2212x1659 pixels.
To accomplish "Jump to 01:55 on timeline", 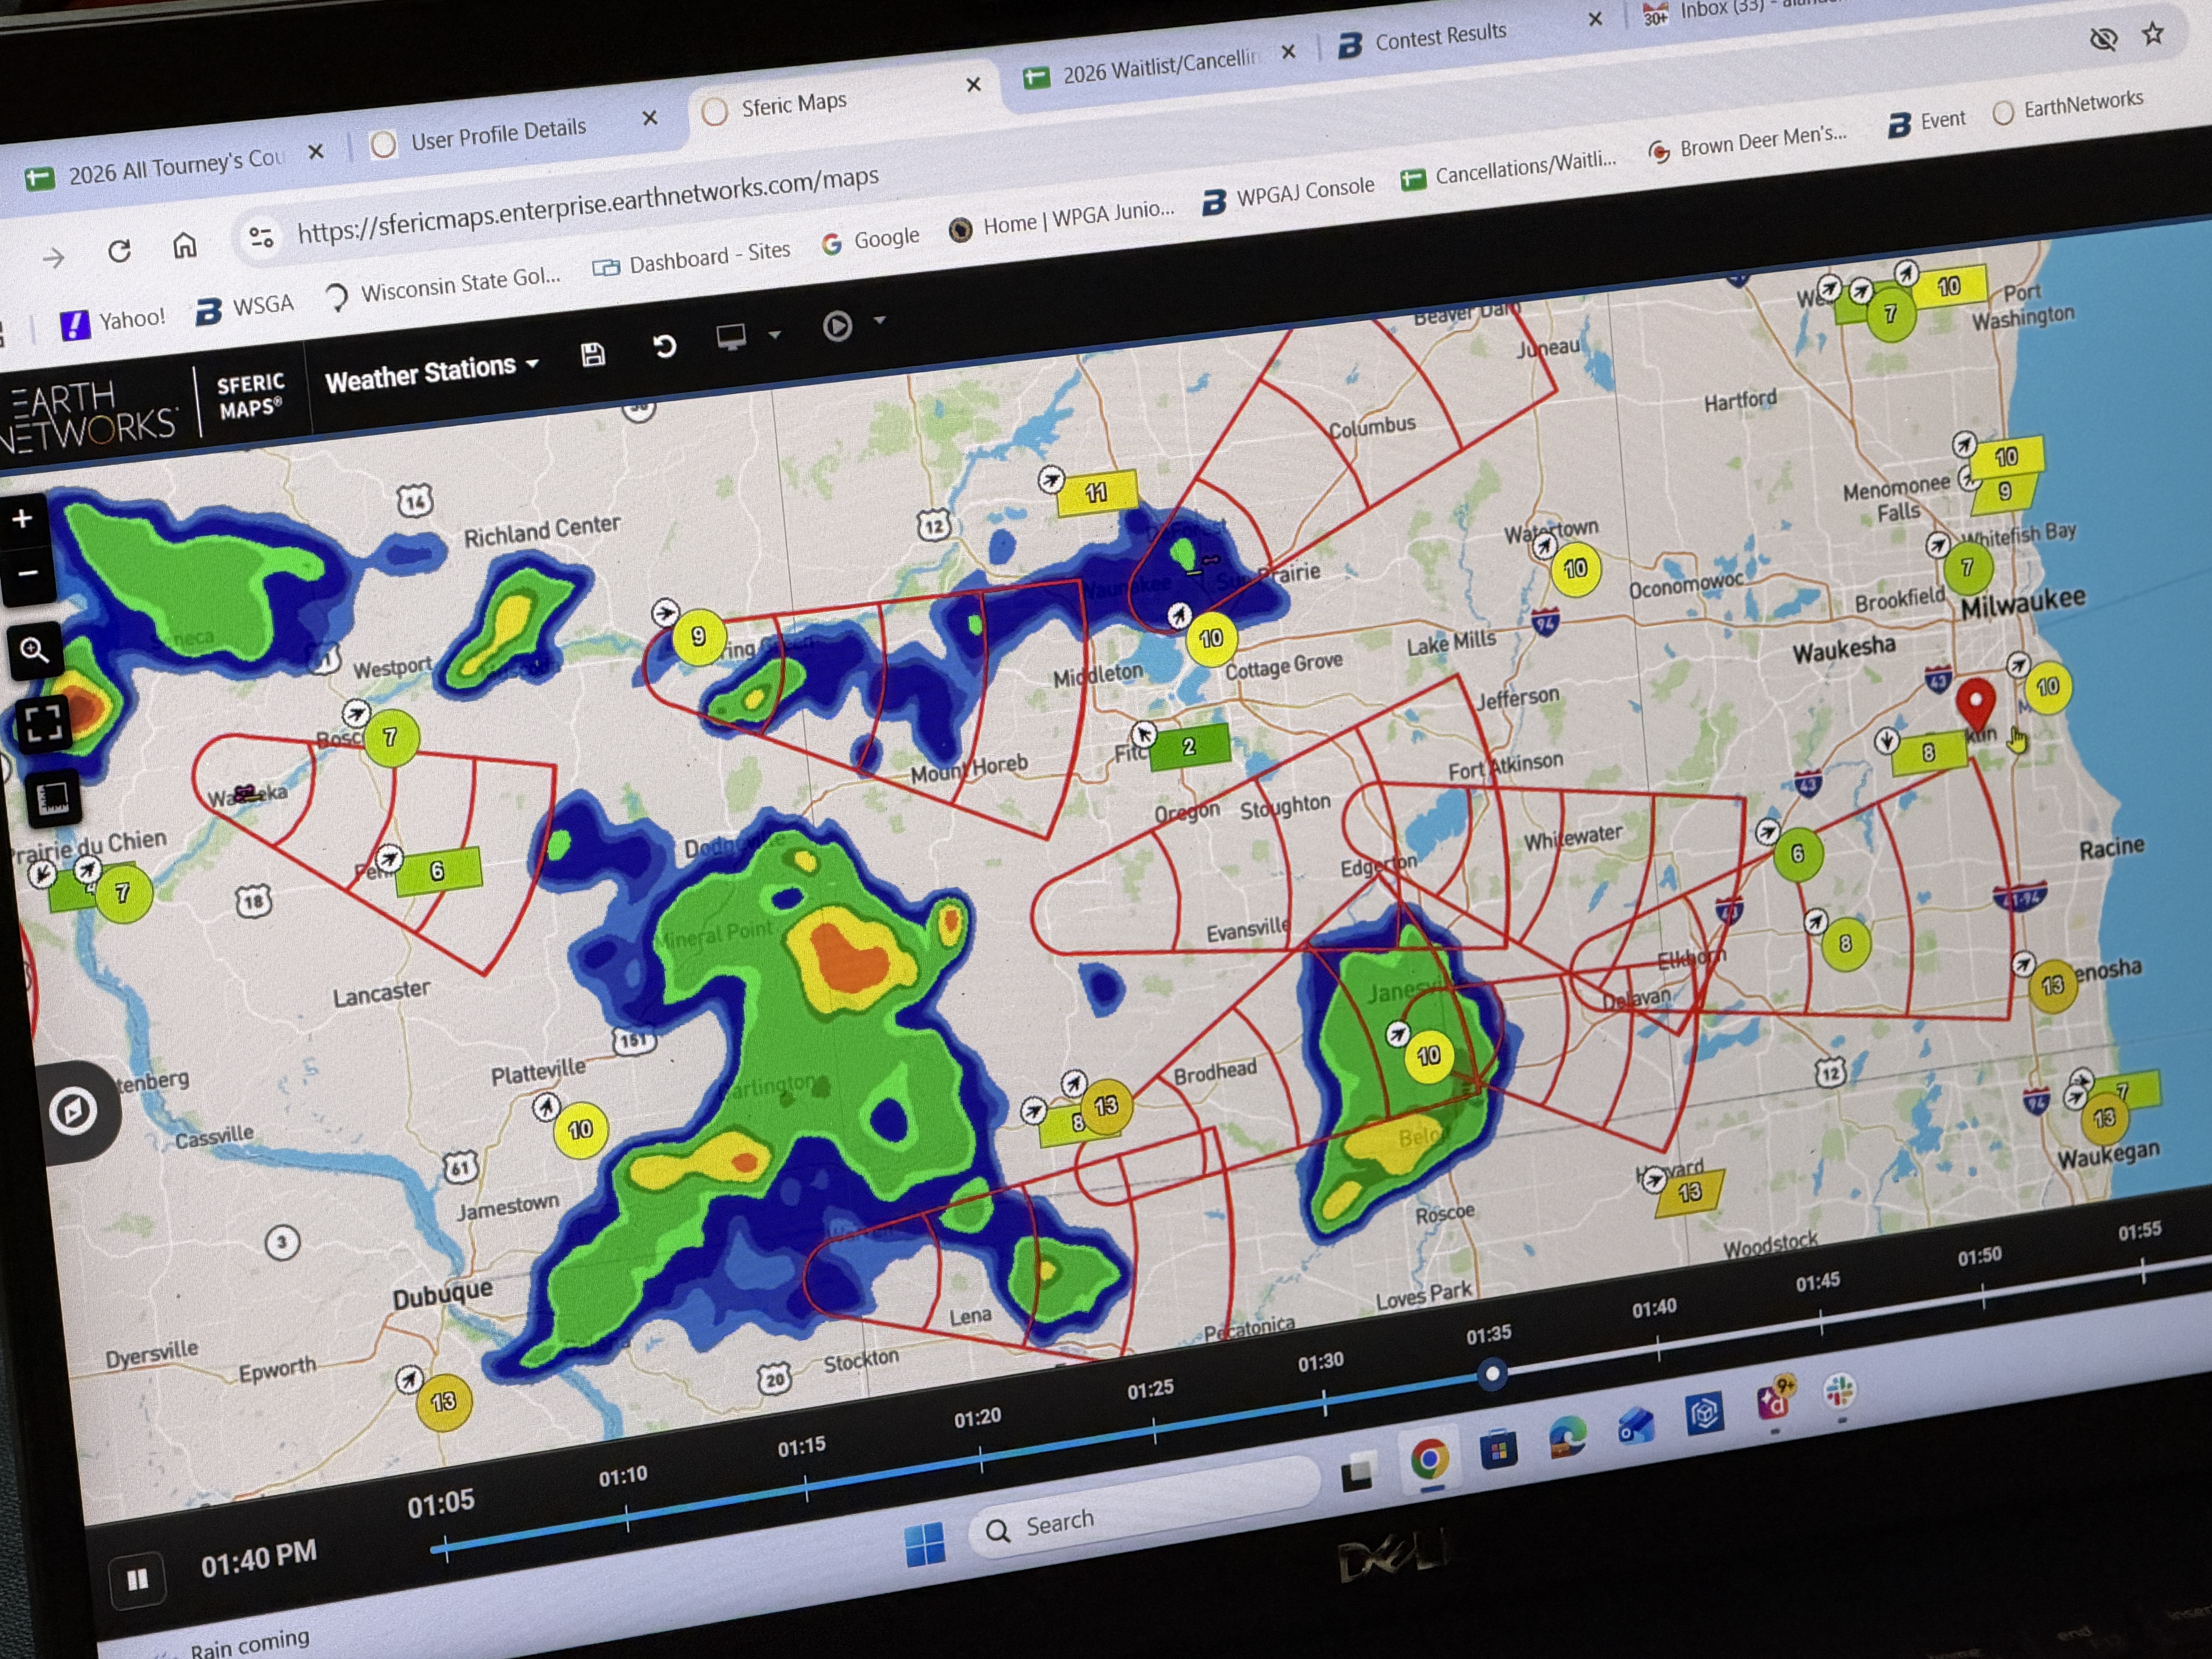I will [2140, 1231].
